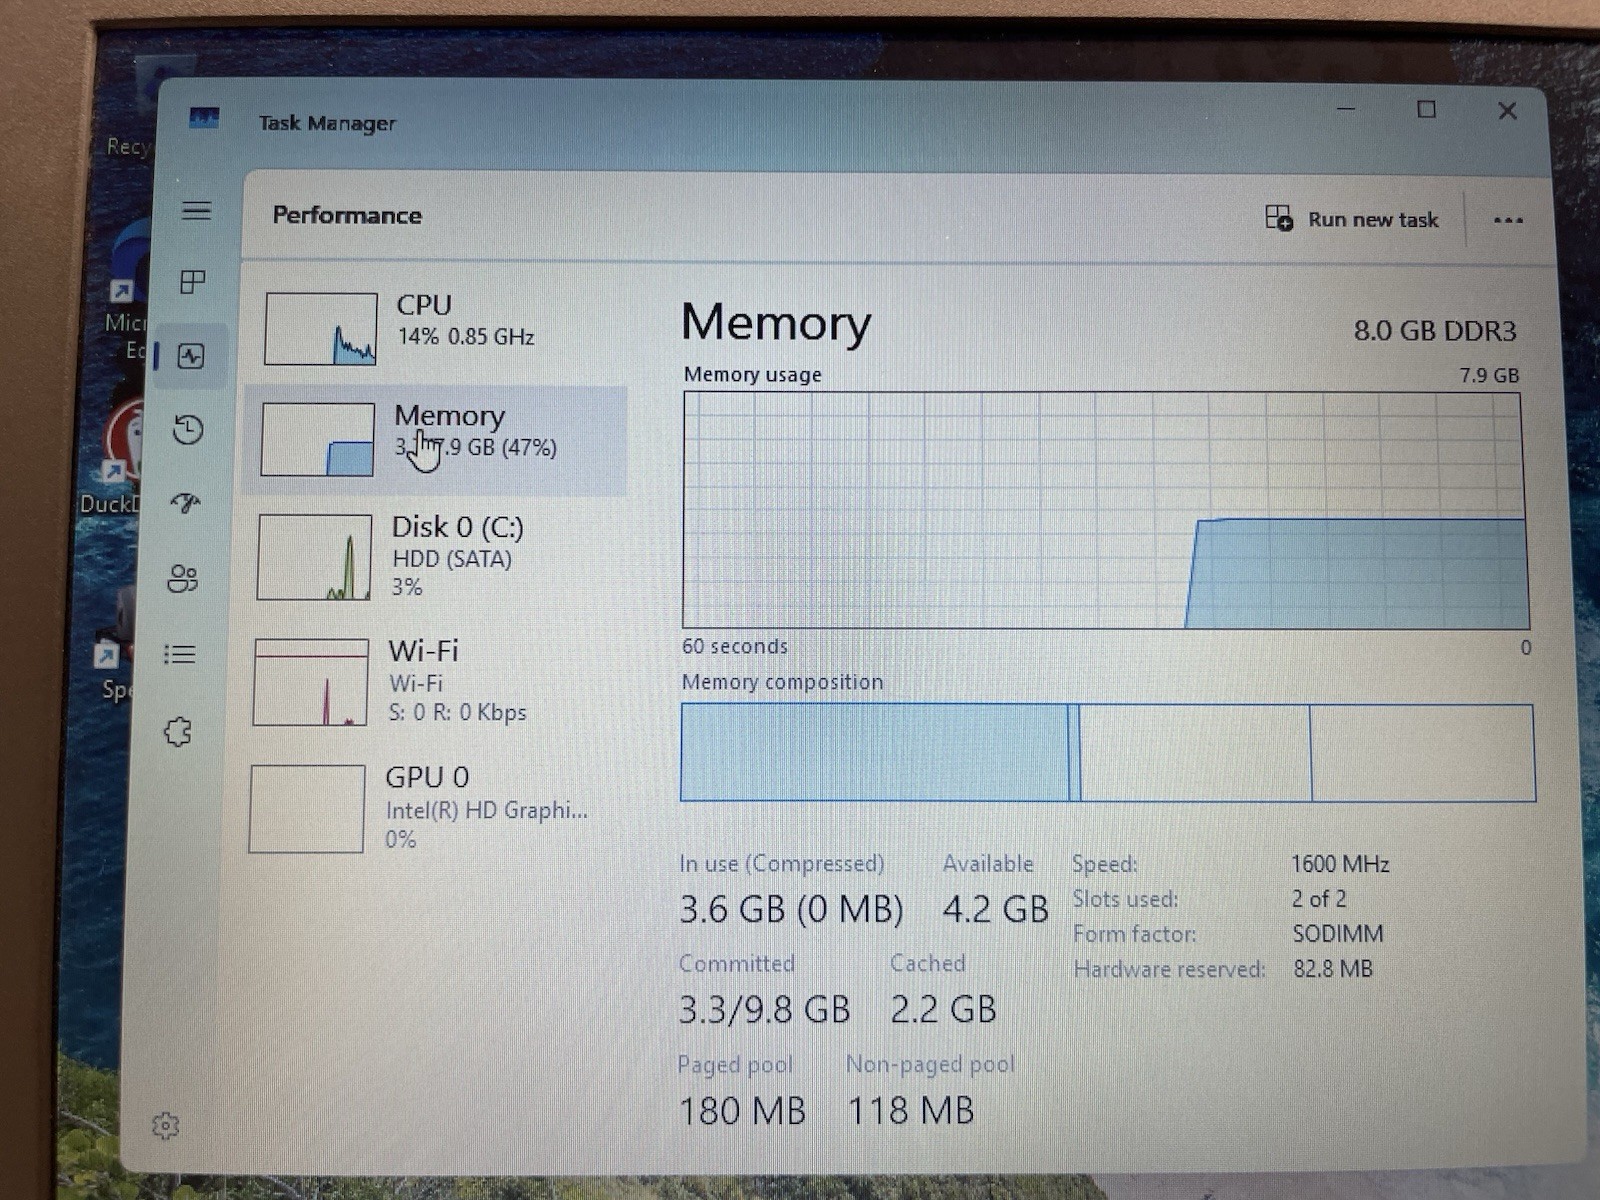Select the Wi-Fi performance entry

(432, 682)
